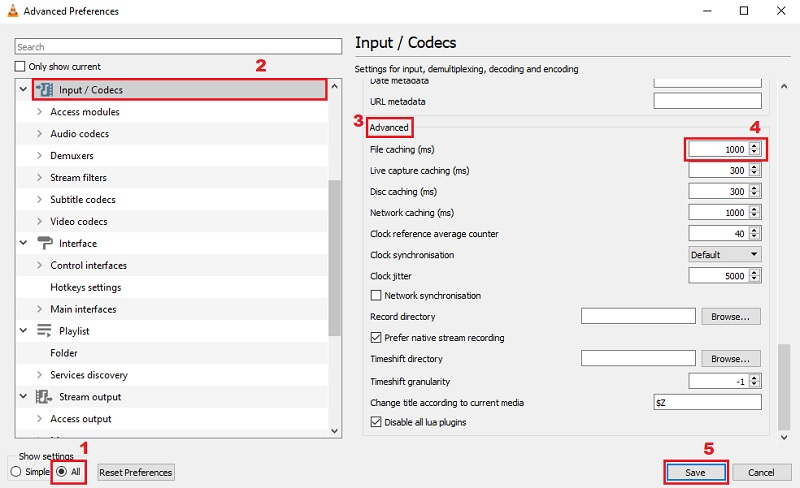This screenshot has height=488, width=800.
Task: Select the All settings radio button
Action: [61, 472]
